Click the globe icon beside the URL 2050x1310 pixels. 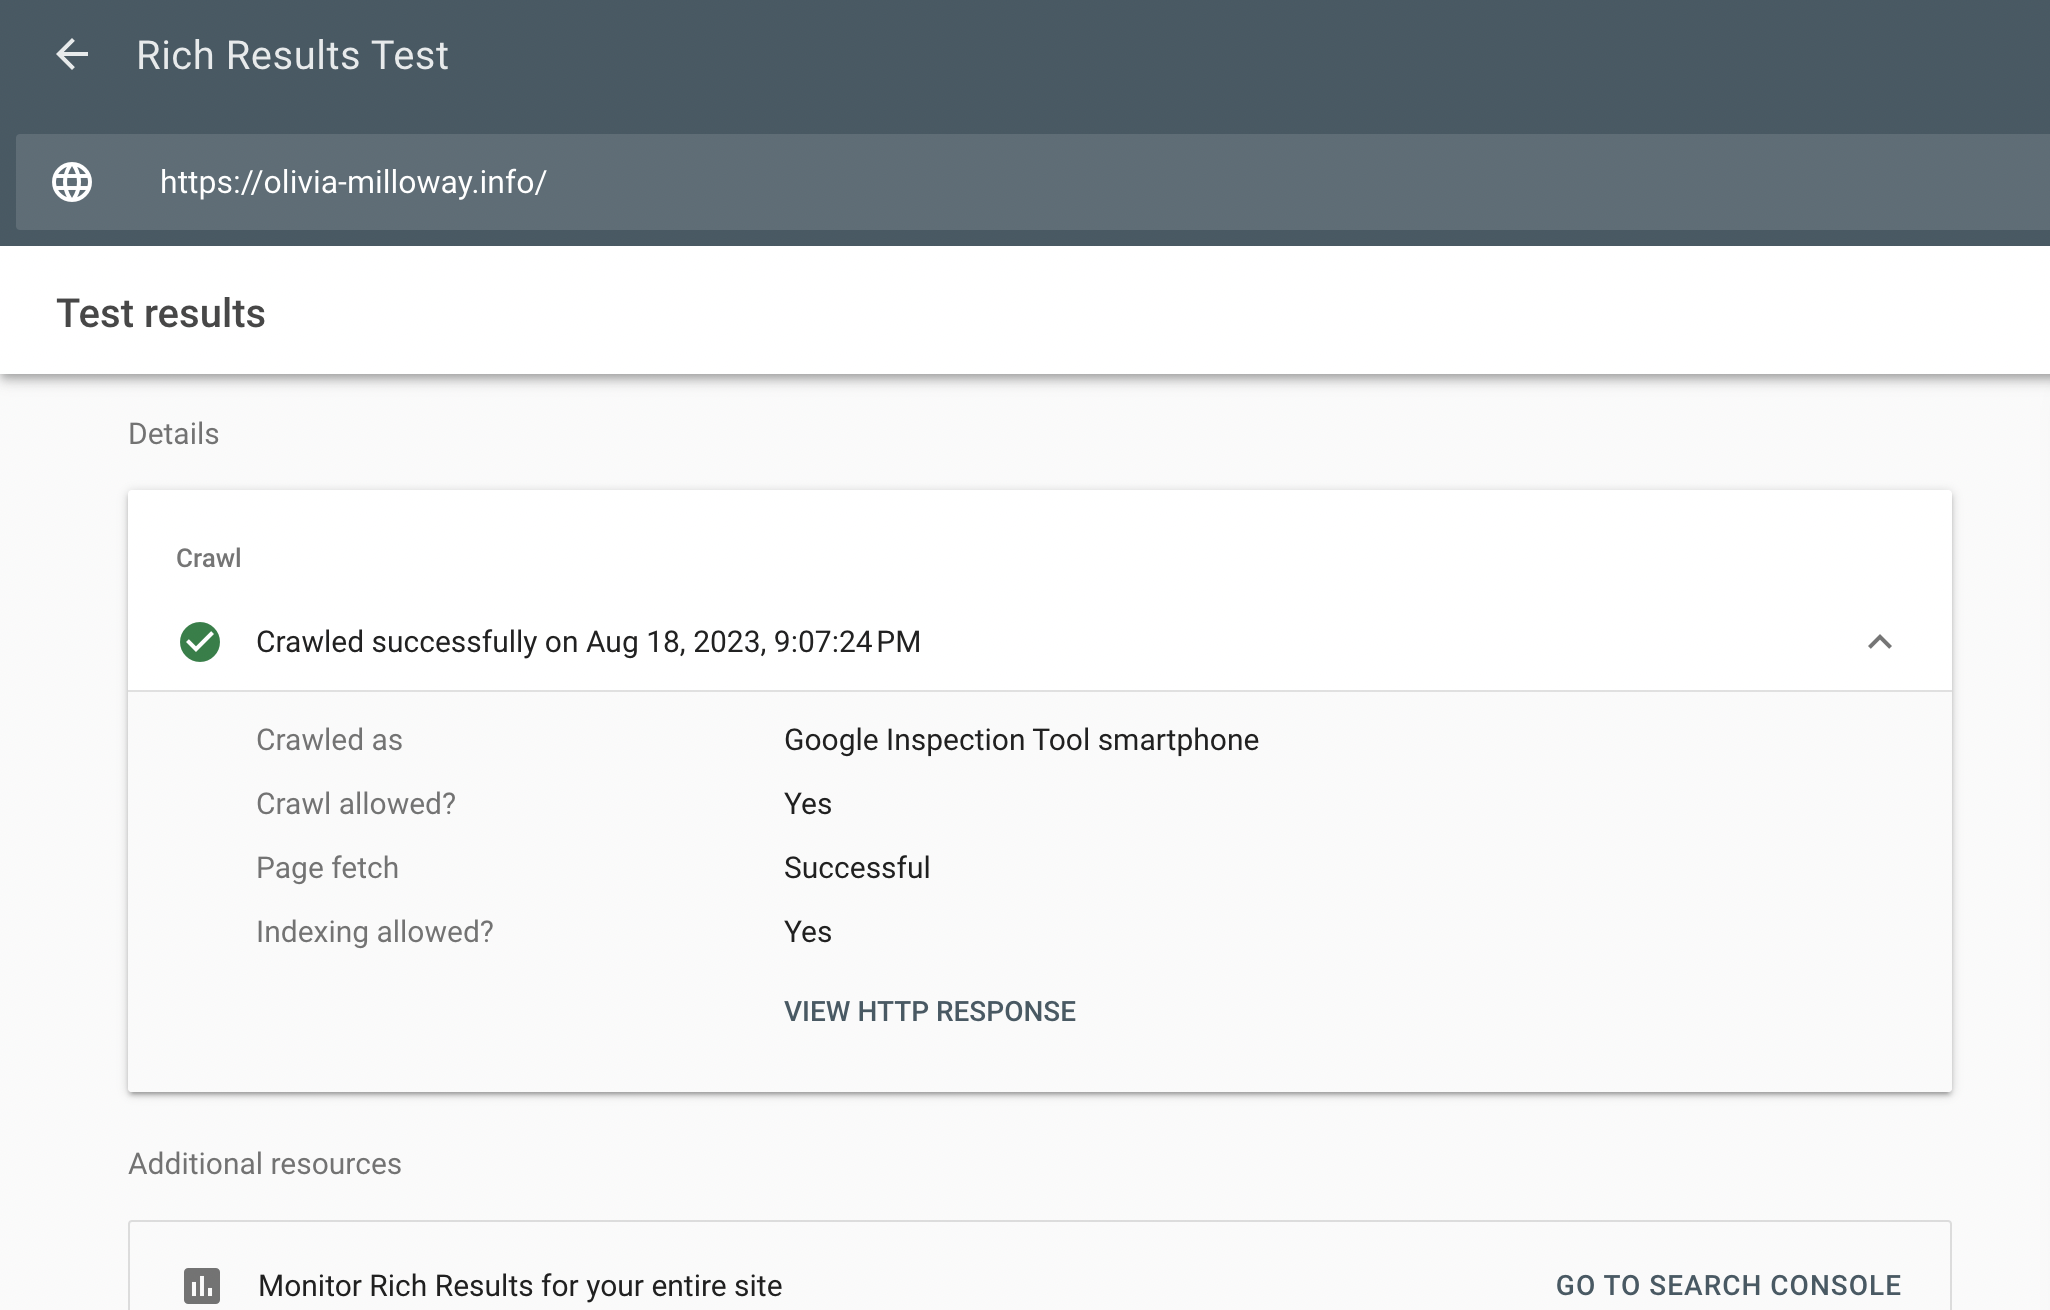point(72,182)
